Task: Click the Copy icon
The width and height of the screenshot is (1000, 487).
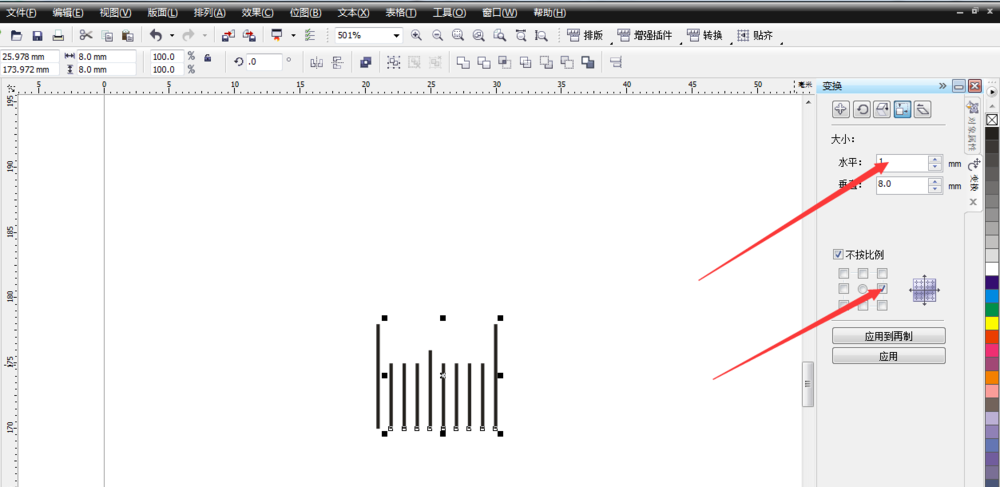Action: coord(107,36)
